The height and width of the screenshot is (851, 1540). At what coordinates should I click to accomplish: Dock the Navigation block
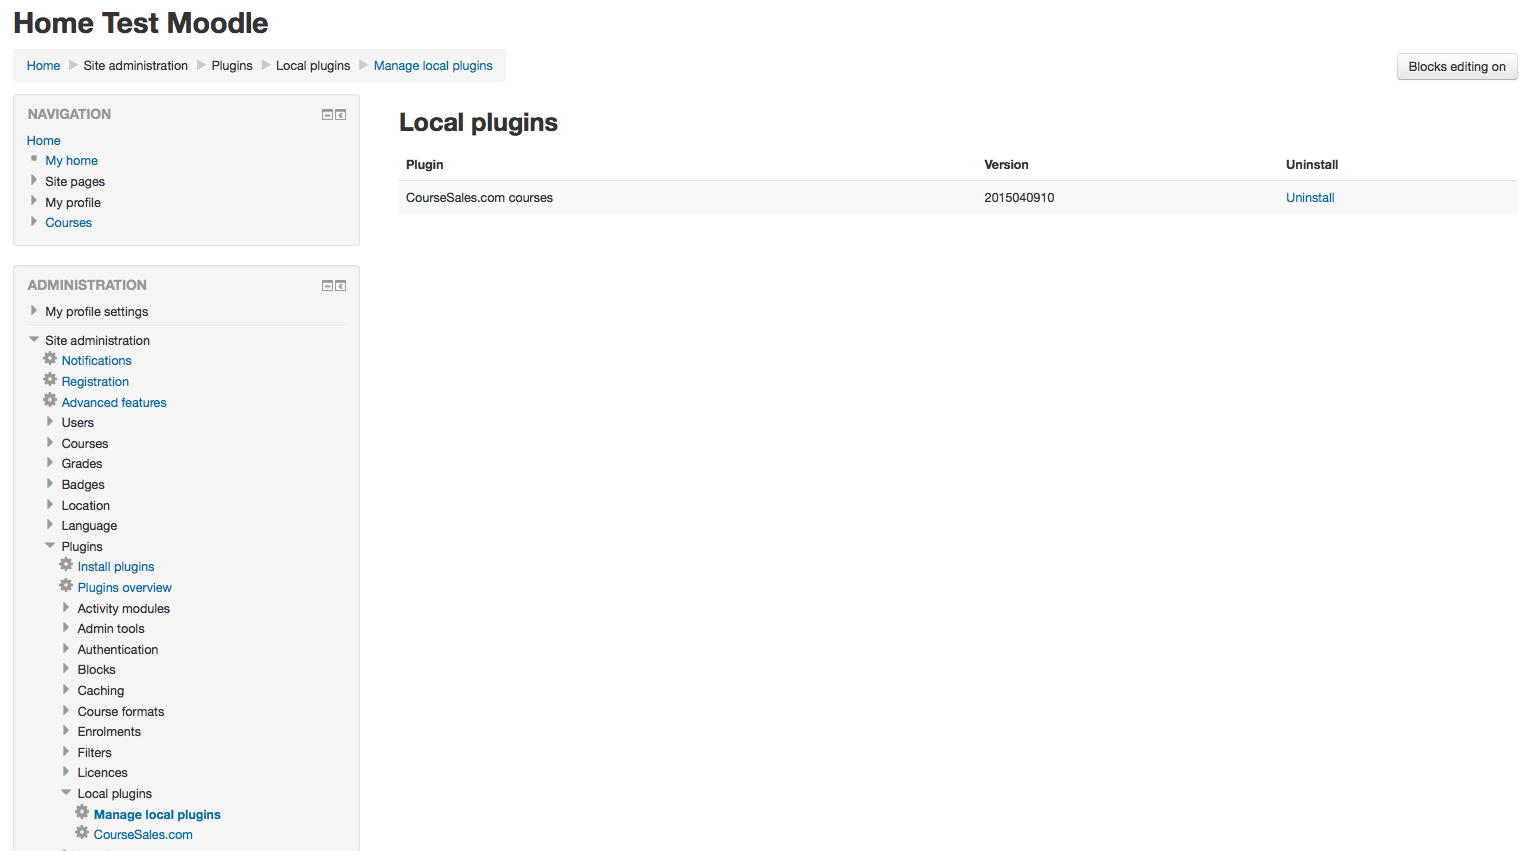click(x=341, y=115)
